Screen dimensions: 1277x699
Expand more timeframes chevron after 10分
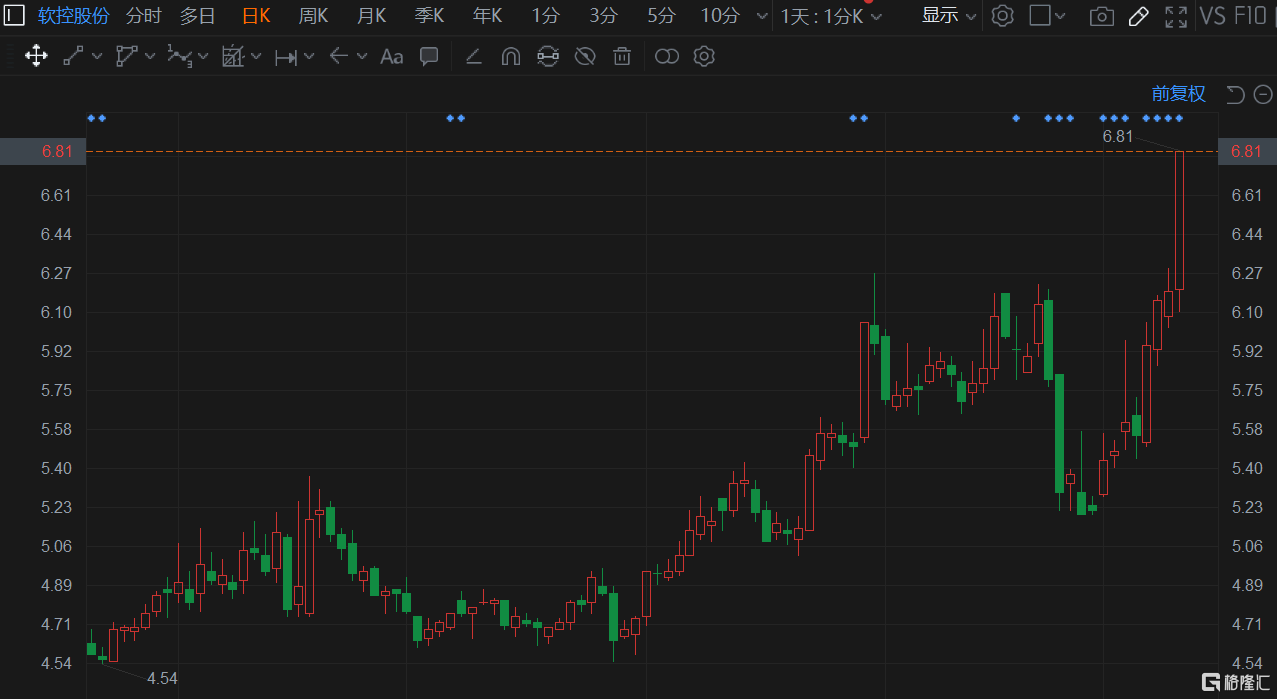(762, 16)
